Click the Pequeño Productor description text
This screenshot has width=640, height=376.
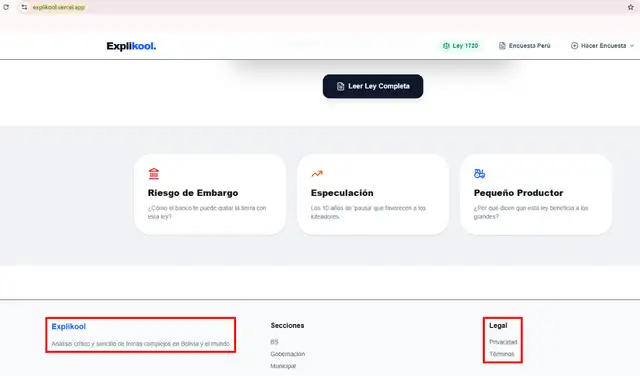pyautogui.click(x=531, y=212)
